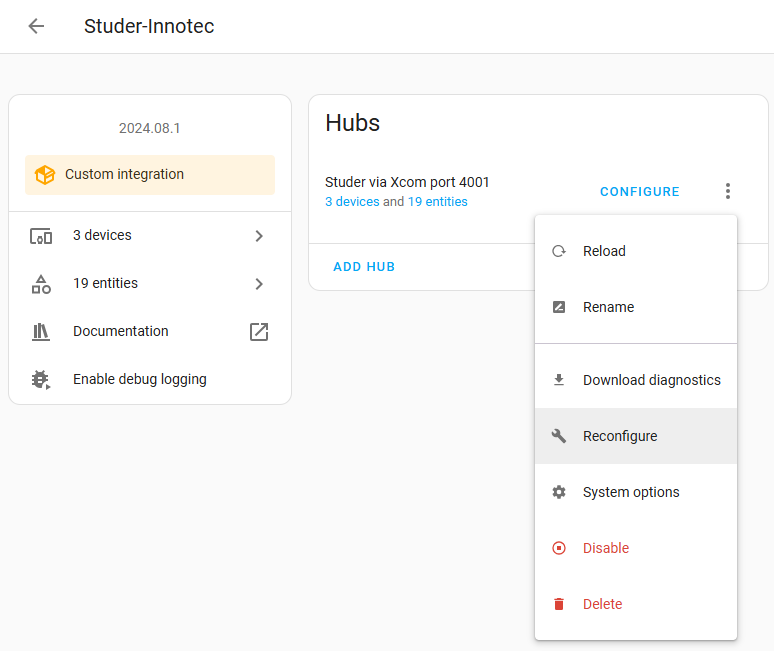This screenshot has width=774, height=651.
Task: Click the shapes icon beside 19 entities
Action: tap(41, 284)
